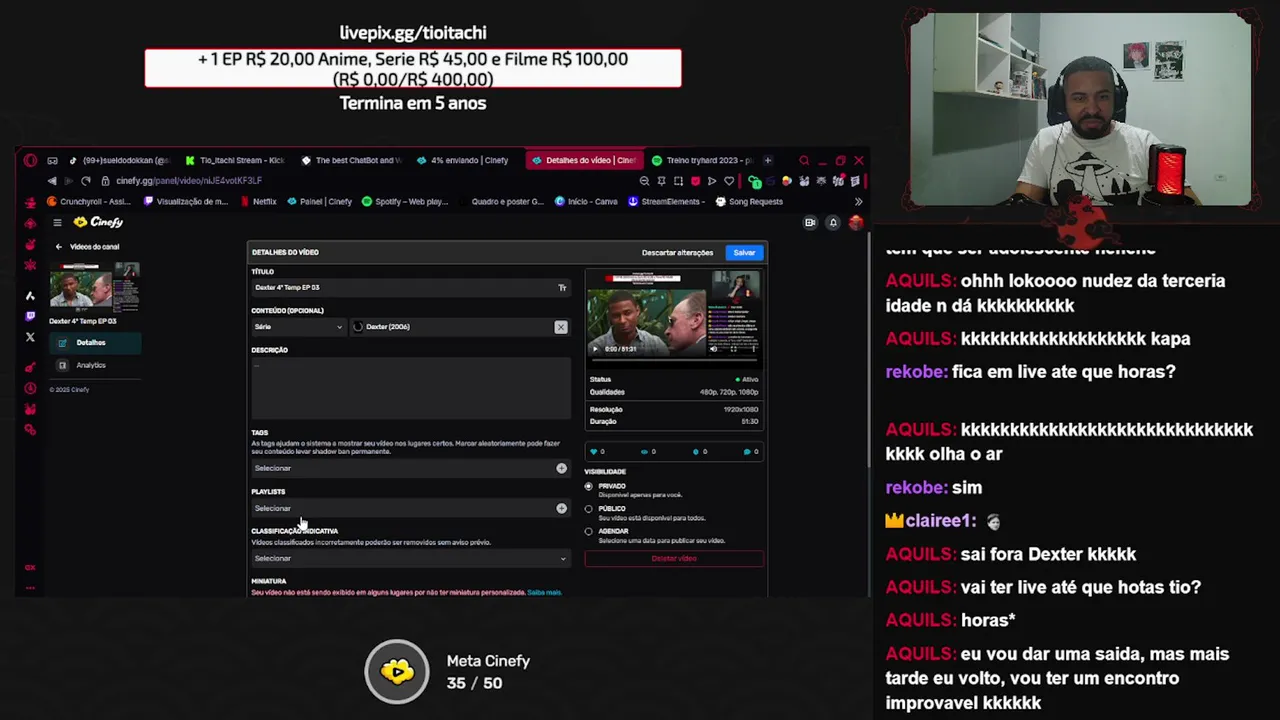Open the Série content type dropdown
Viewport: 1280px width, 720px height.
point(298,327)
